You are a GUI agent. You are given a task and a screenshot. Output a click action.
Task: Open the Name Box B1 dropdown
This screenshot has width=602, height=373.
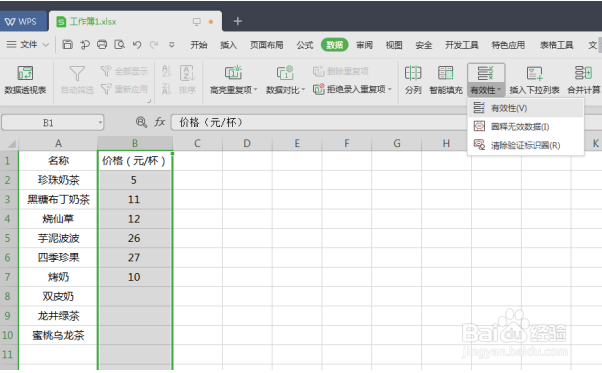100,122
